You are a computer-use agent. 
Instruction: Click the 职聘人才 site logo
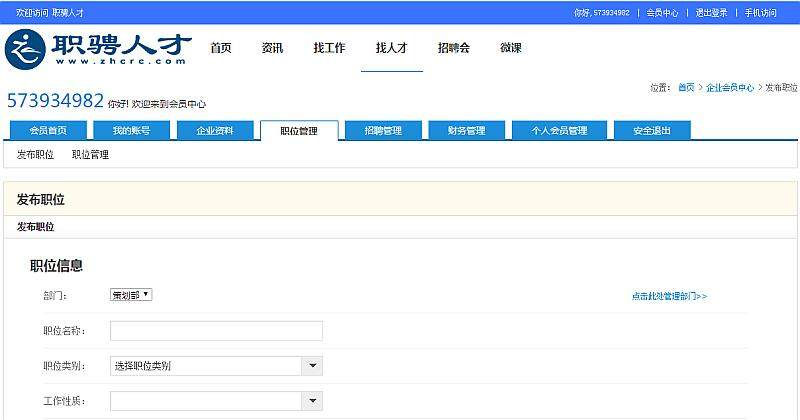pyautogui.click(x=97, y=48)
